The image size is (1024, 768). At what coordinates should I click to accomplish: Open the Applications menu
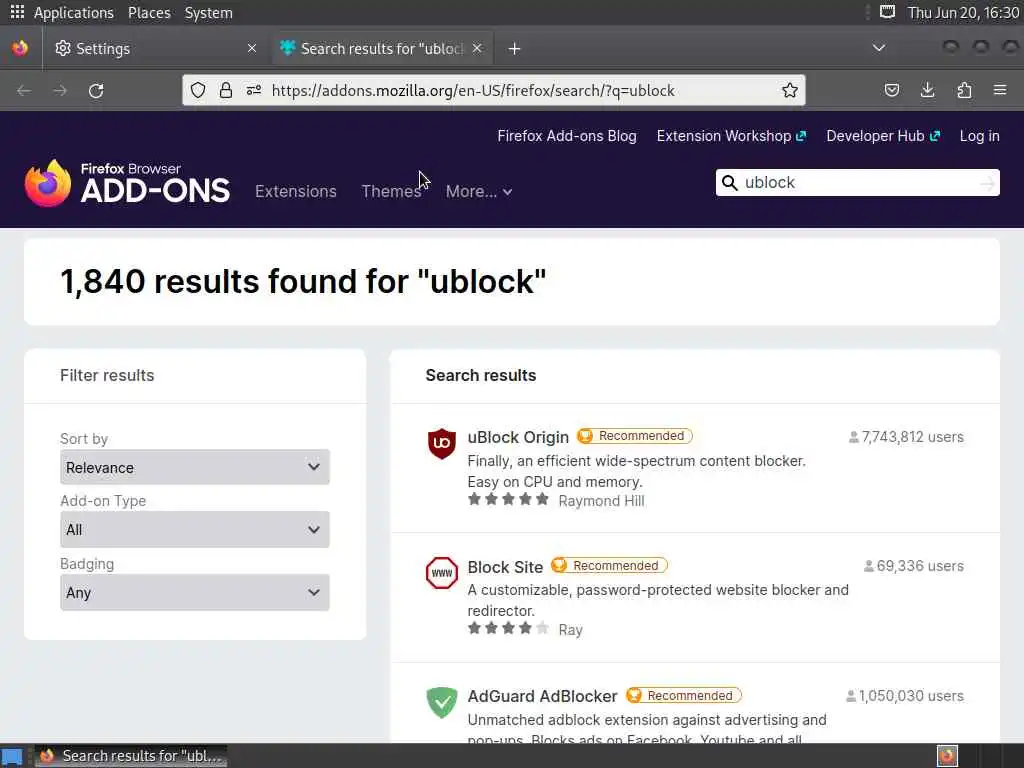[62, 13]
